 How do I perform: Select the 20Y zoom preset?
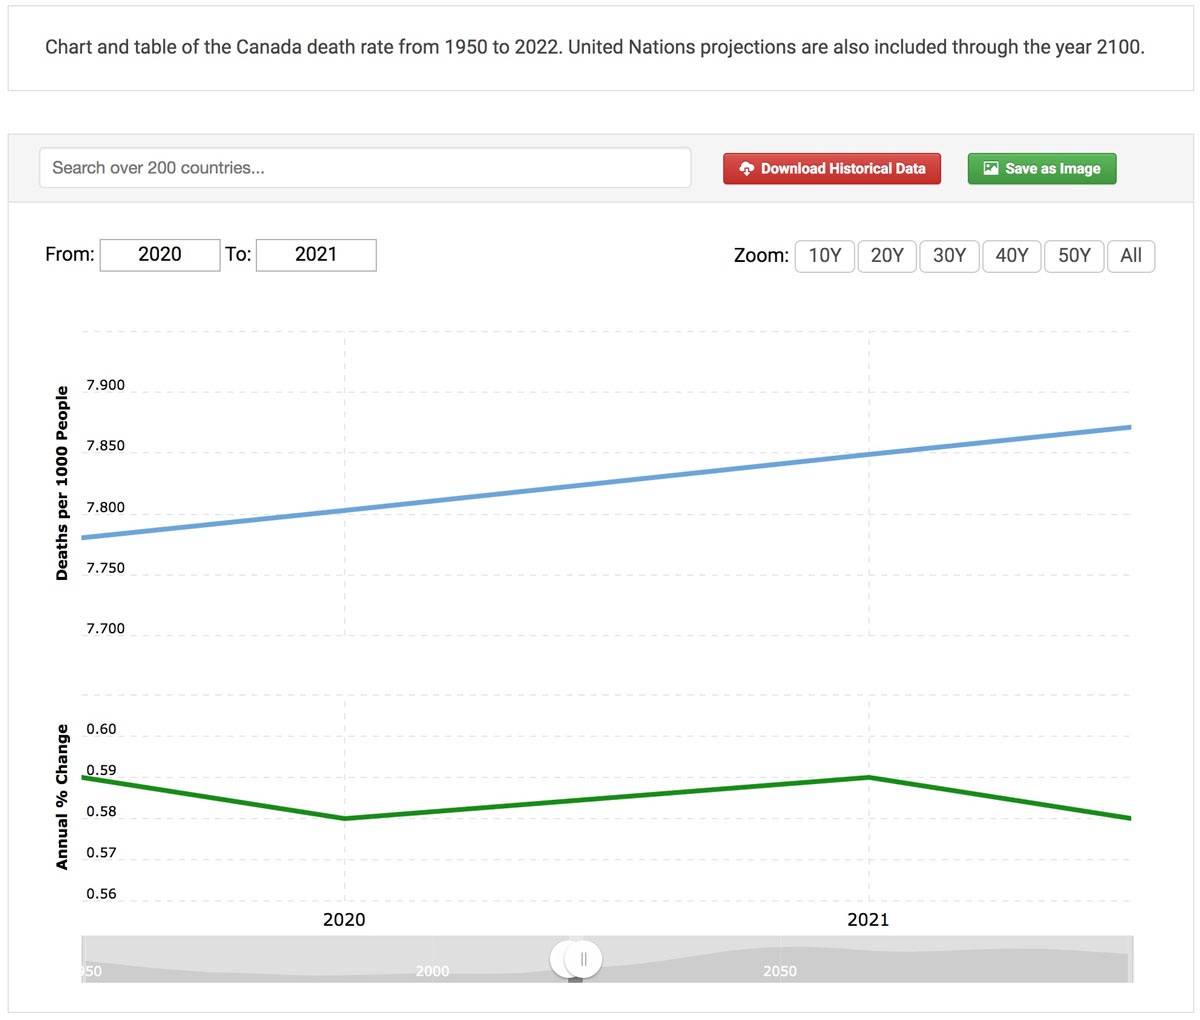887,256
